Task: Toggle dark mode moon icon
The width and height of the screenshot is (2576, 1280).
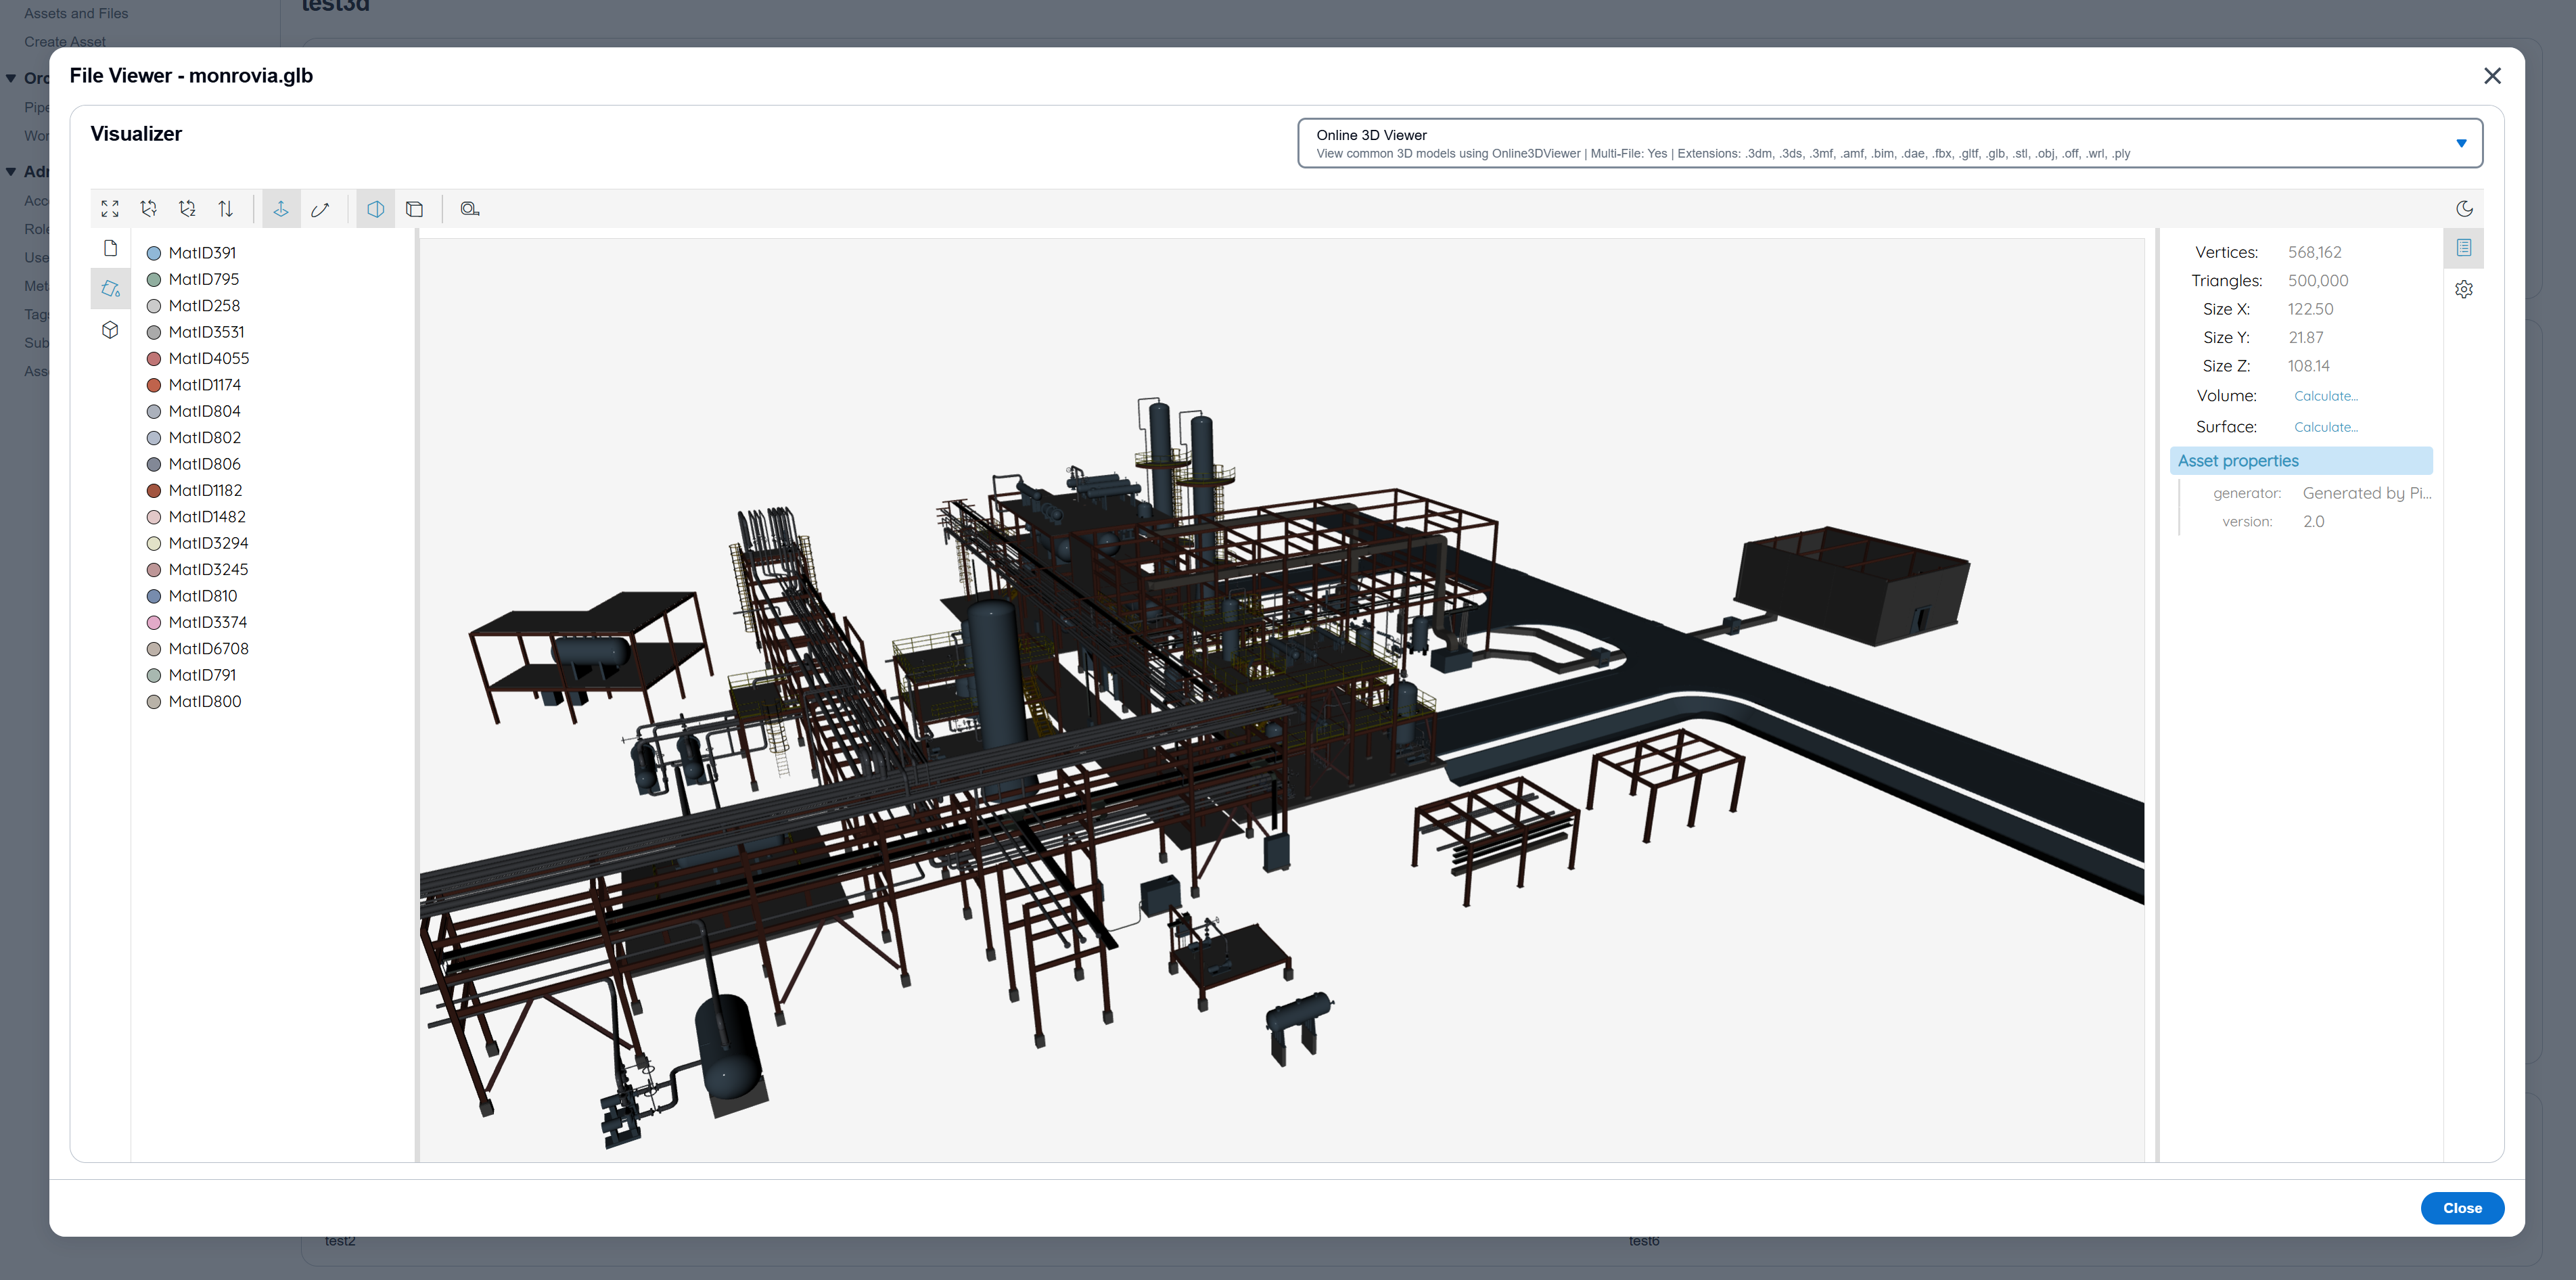Action: pos(2464,209)
